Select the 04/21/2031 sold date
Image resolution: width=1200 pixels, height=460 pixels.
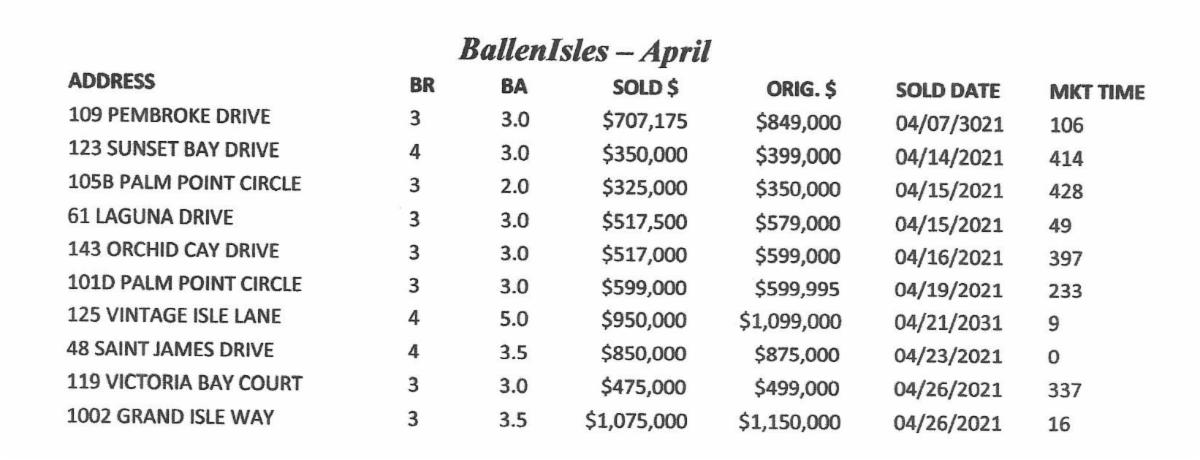948,323
